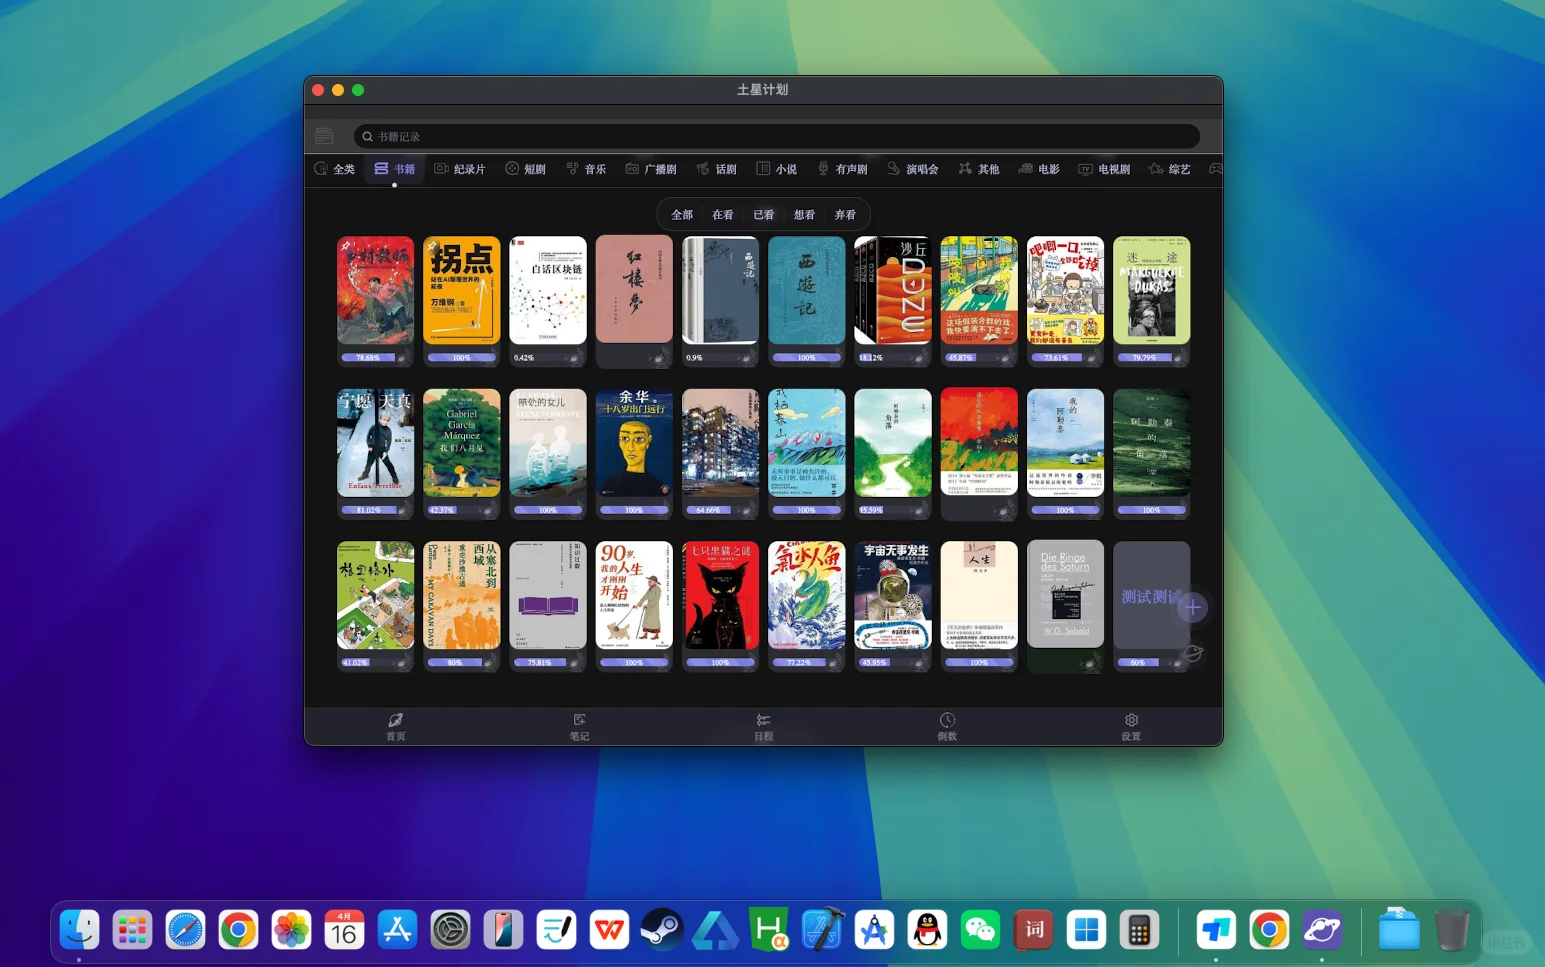Open 余华 十八岁出门远行 book cover
Screen dimensions: 1545x967
[x=634, y=443]
